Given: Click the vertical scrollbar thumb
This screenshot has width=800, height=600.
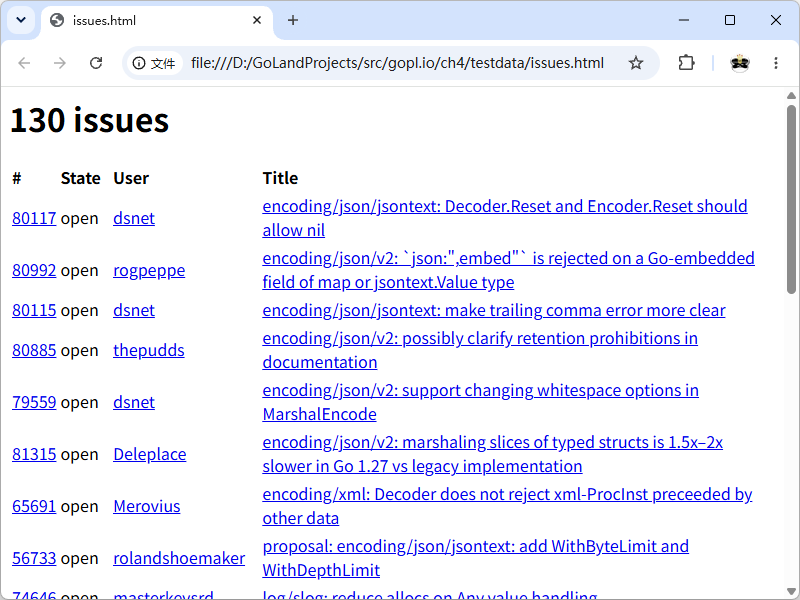Looking at the screenshot, I should (x=791, y=199).
